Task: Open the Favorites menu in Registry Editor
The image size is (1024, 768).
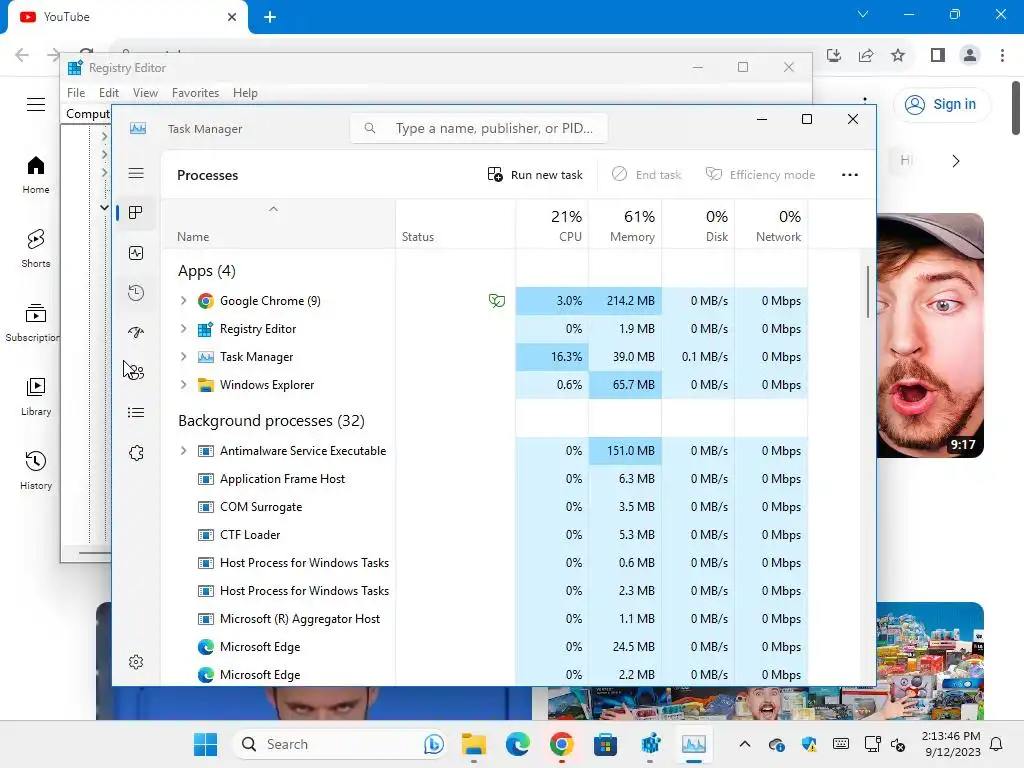Action: 195,93
